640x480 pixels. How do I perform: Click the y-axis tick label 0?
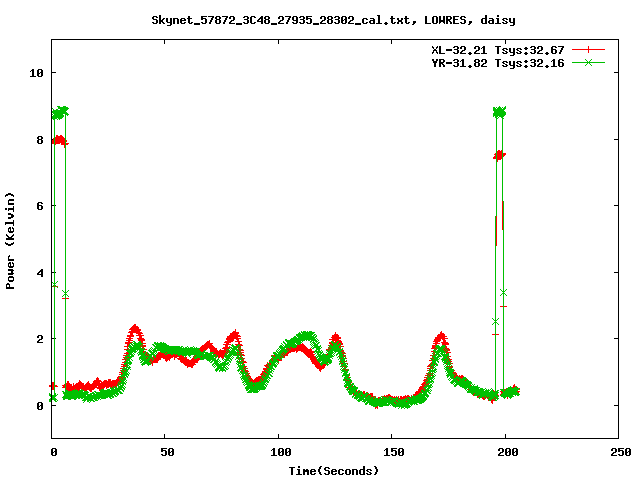pyautogui.click(x=40, y=406)
